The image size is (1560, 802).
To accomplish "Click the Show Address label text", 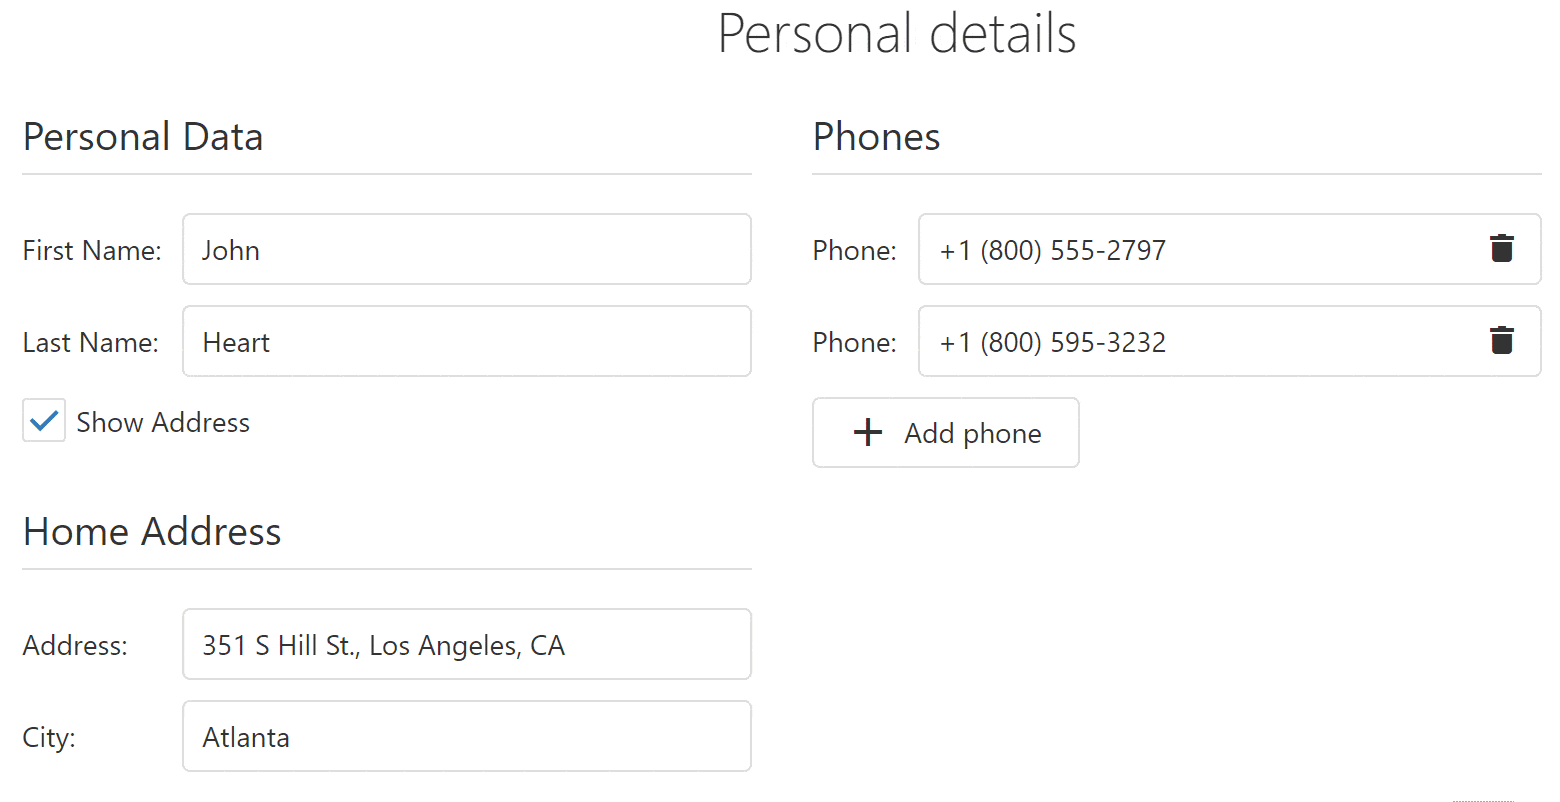I will [163, 422].
